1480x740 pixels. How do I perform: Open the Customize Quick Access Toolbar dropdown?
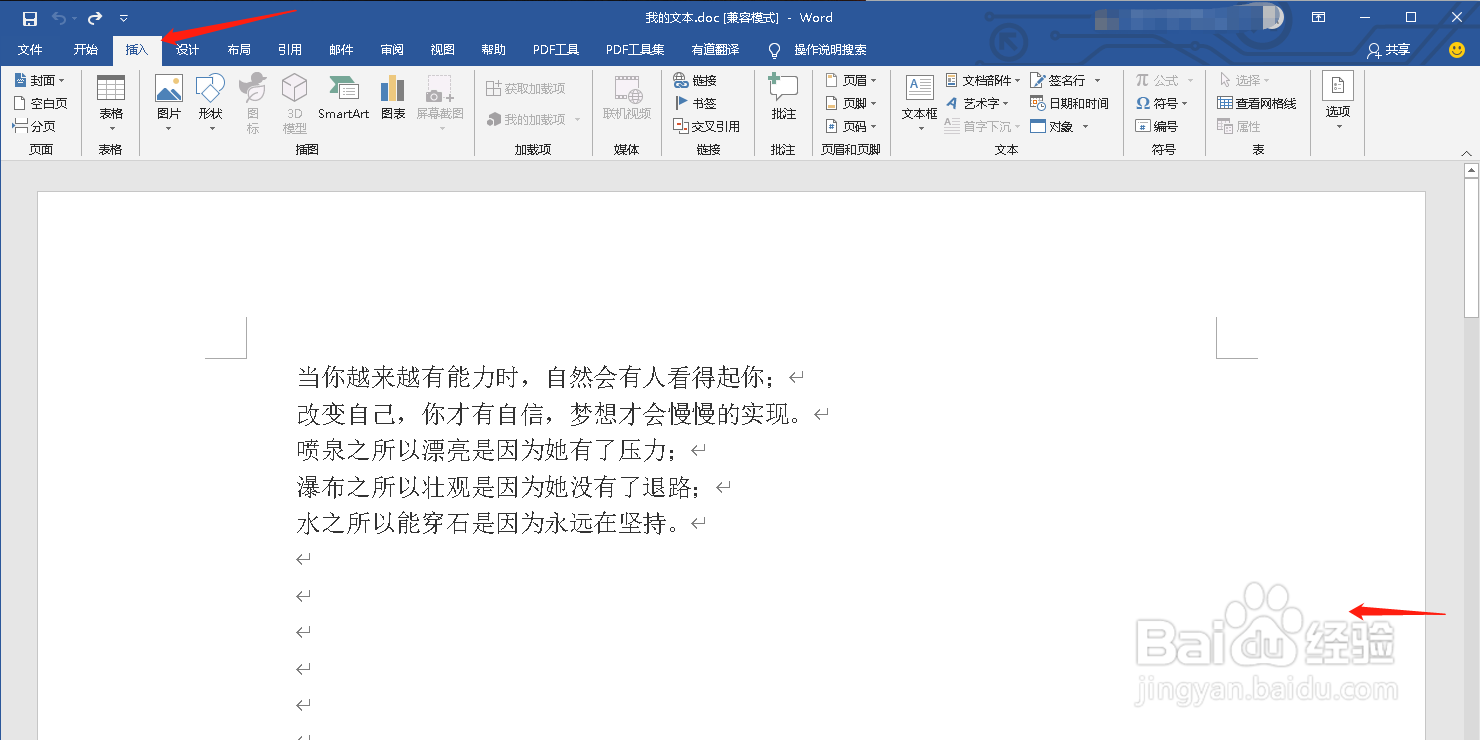123,18
